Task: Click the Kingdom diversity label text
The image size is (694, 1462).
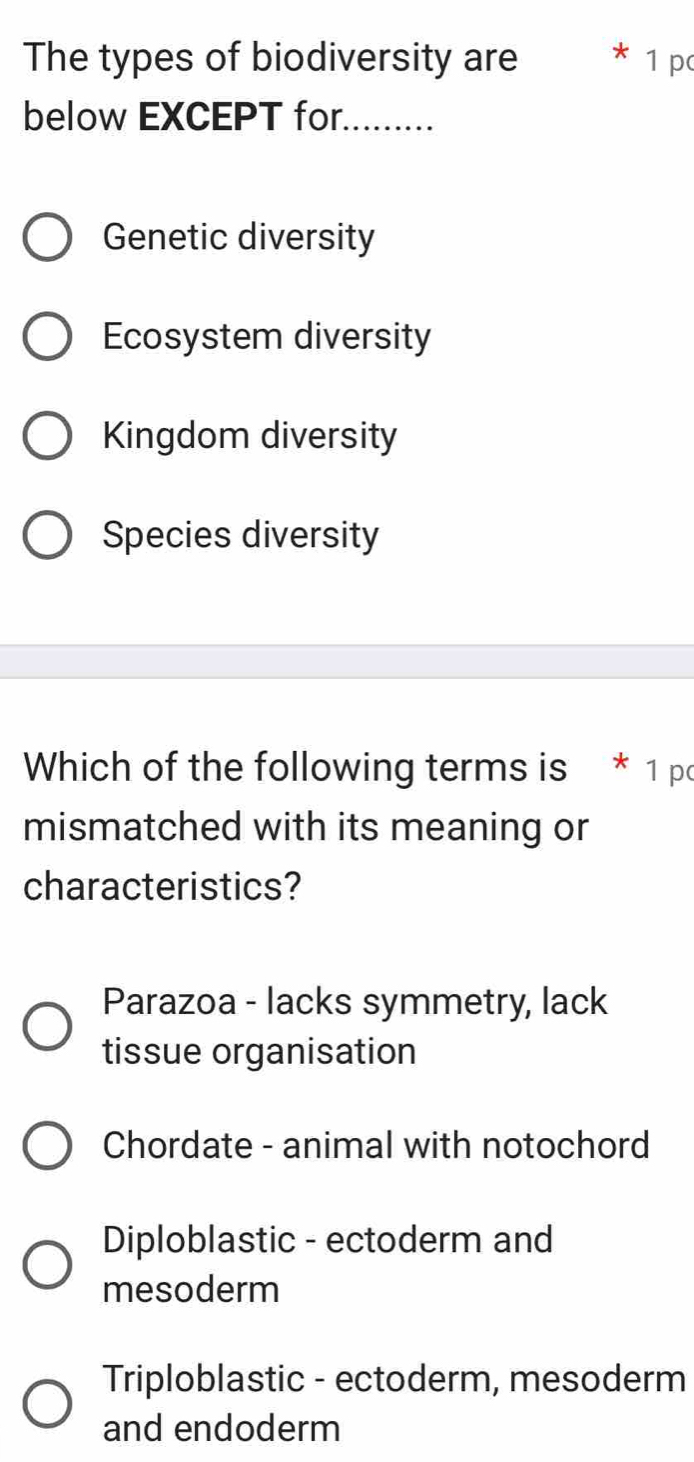Action: click(248, 435)
